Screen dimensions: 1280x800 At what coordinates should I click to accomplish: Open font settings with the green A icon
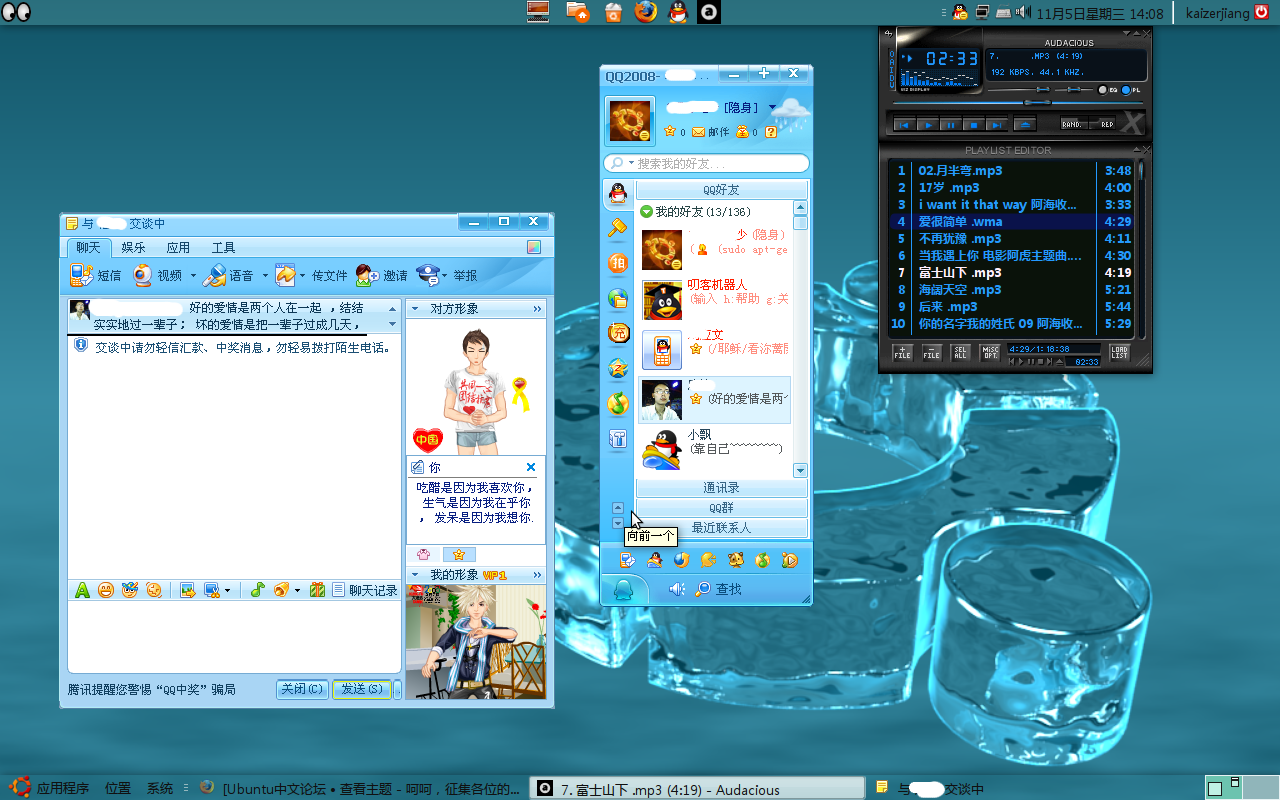tap(83, 590)
